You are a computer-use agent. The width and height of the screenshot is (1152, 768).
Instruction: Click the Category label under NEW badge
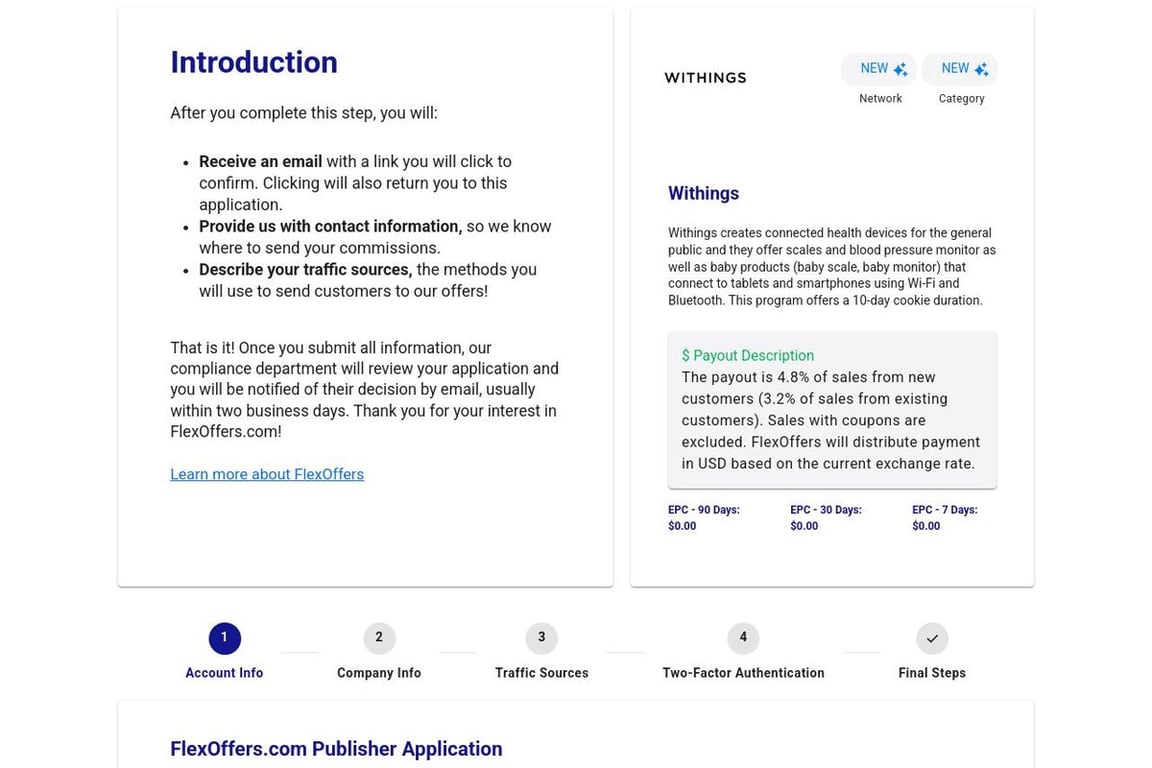961,98
